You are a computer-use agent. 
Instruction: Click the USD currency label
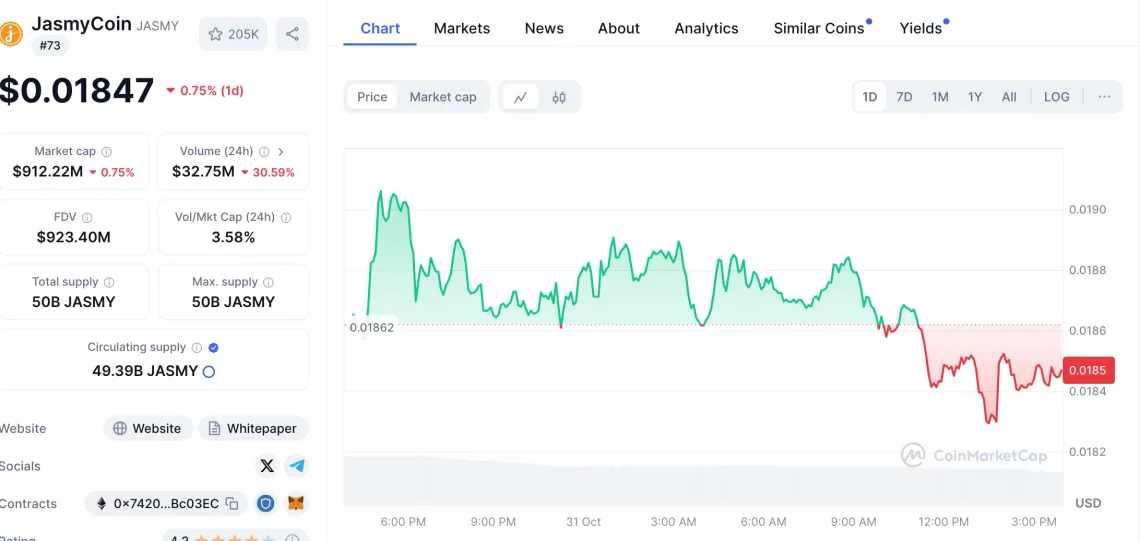(1088, 502)
